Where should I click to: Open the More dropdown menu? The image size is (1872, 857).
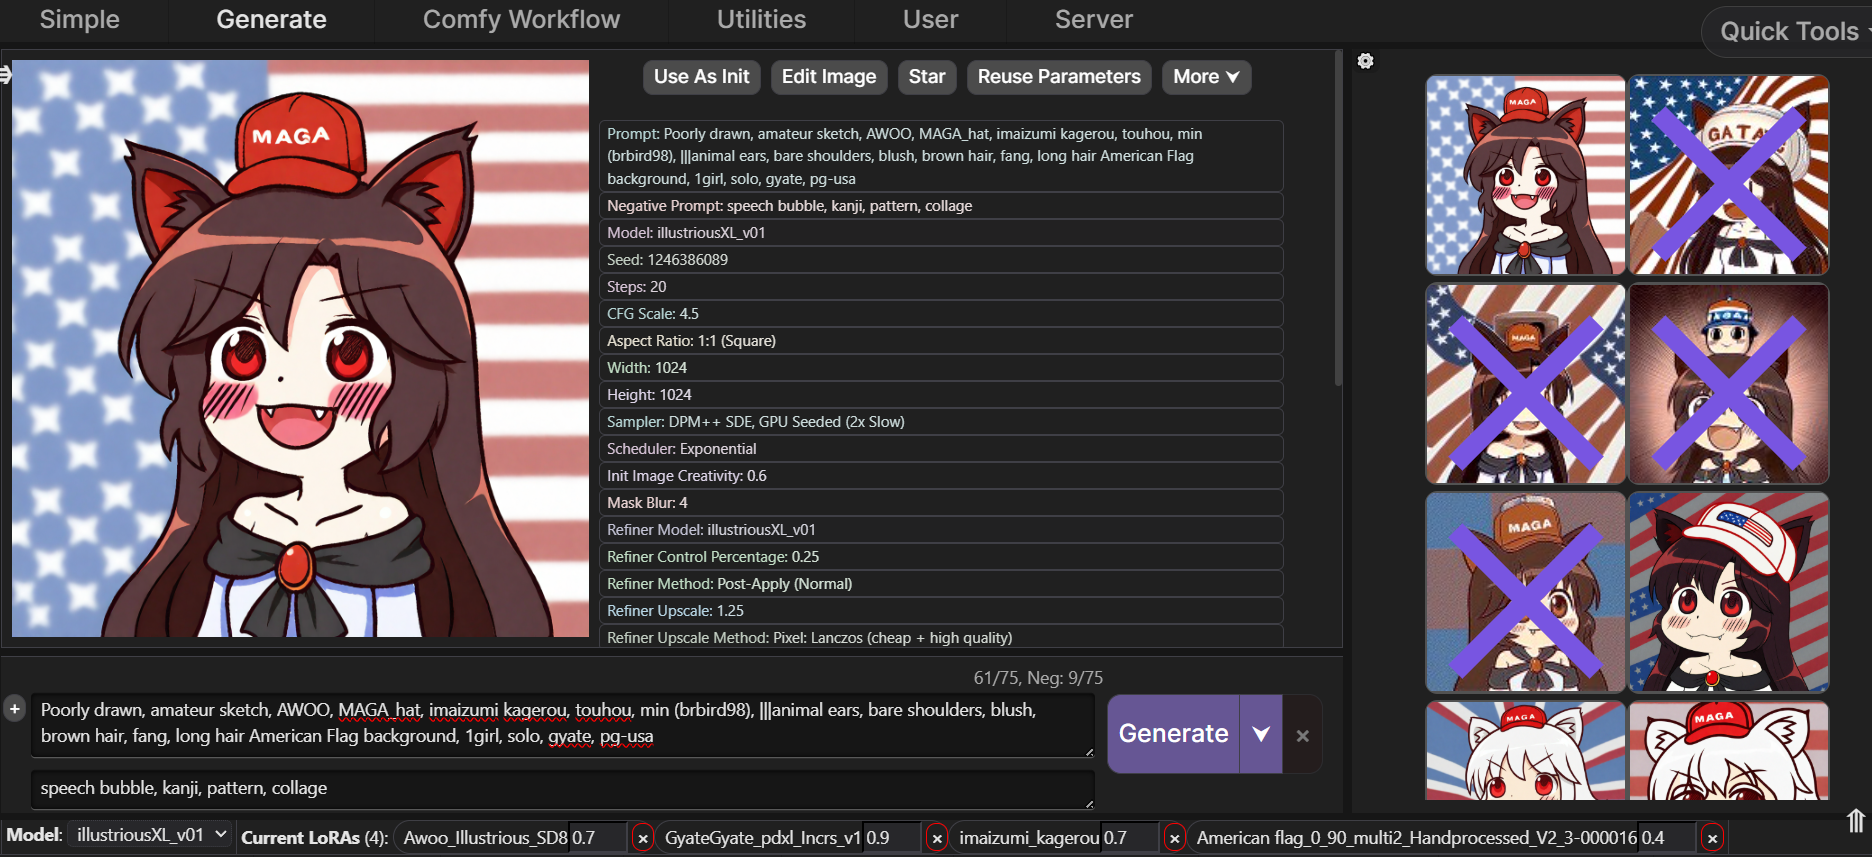pyautogui.click(x=1206, y=77)
